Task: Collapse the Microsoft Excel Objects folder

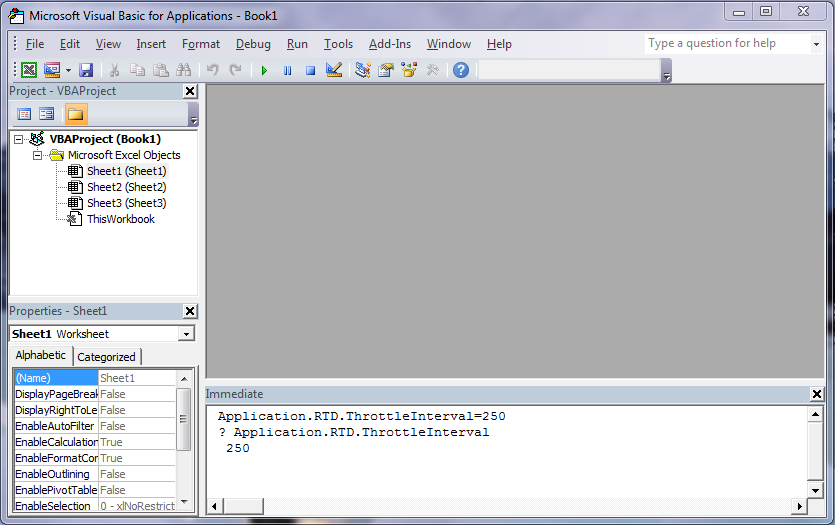Action: (x=37, y=155)
